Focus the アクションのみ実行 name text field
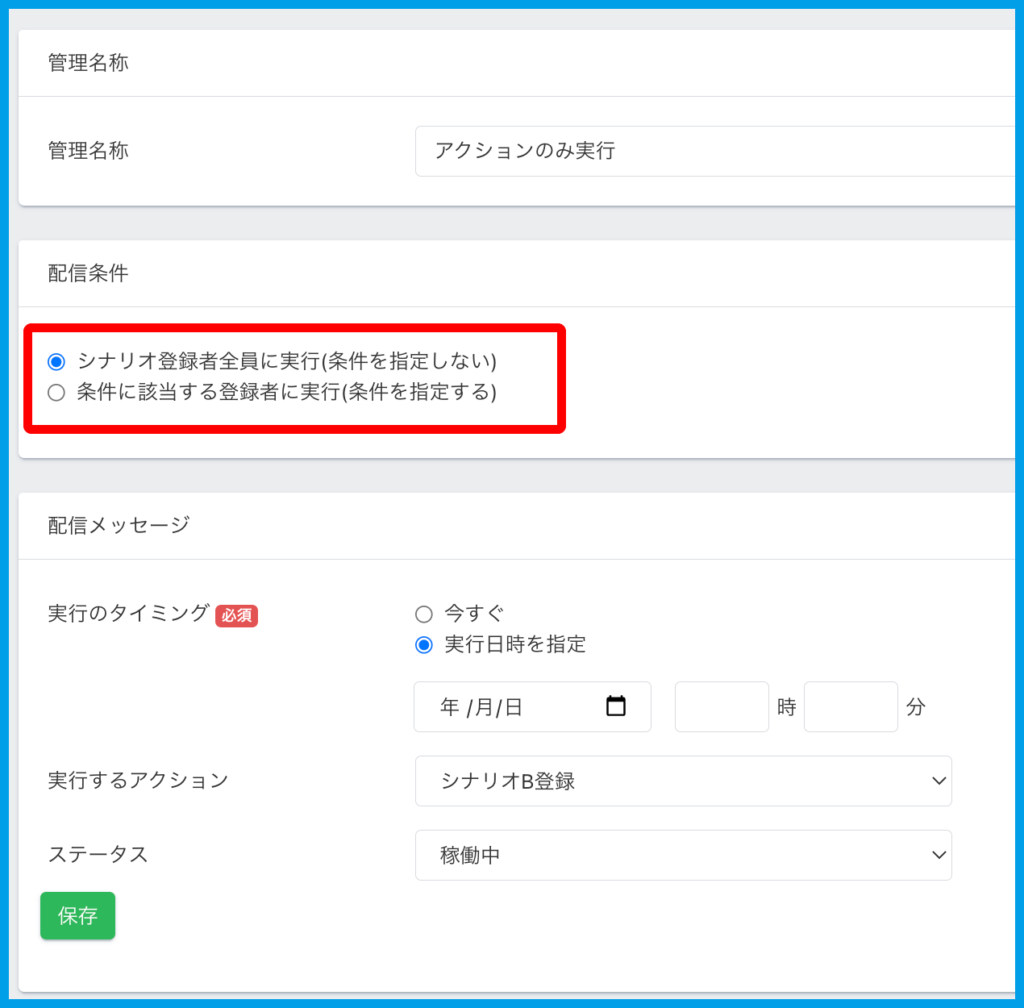This screenshot has height=1008, width=1024. pyautogui.click(x=714, y=151)
